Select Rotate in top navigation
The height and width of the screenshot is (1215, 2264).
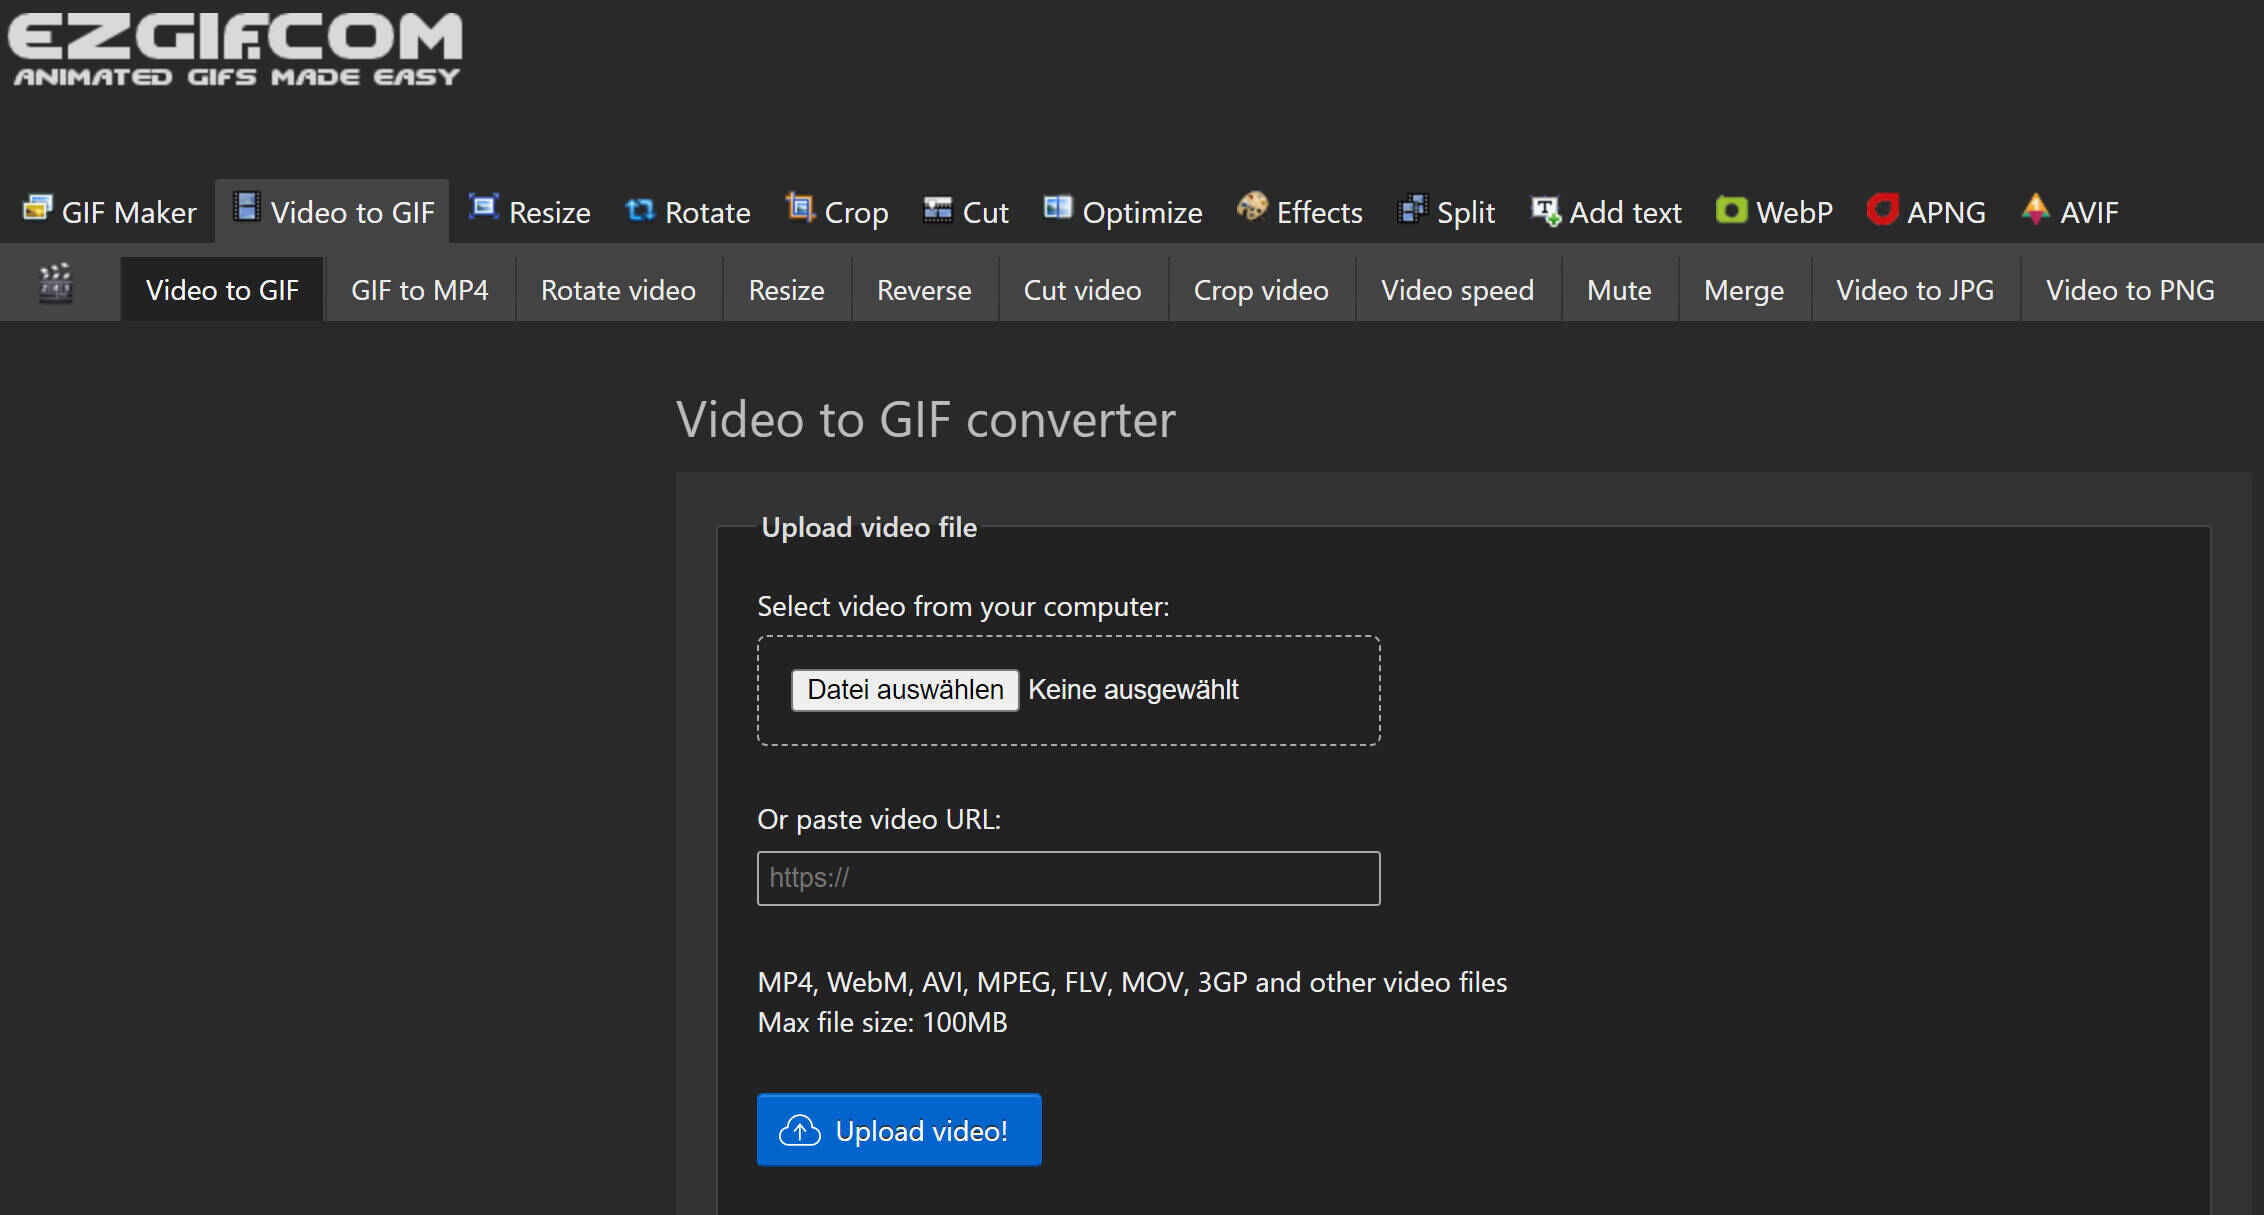(x=688, y=212)
